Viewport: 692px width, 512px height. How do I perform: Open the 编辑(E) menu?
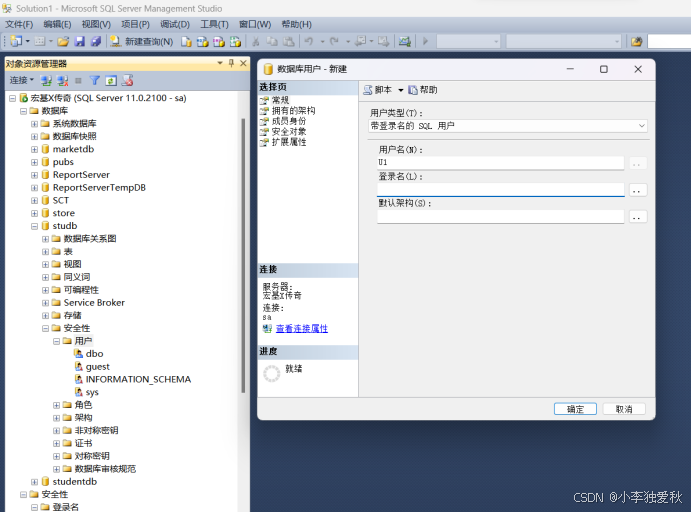coord(57,24)
